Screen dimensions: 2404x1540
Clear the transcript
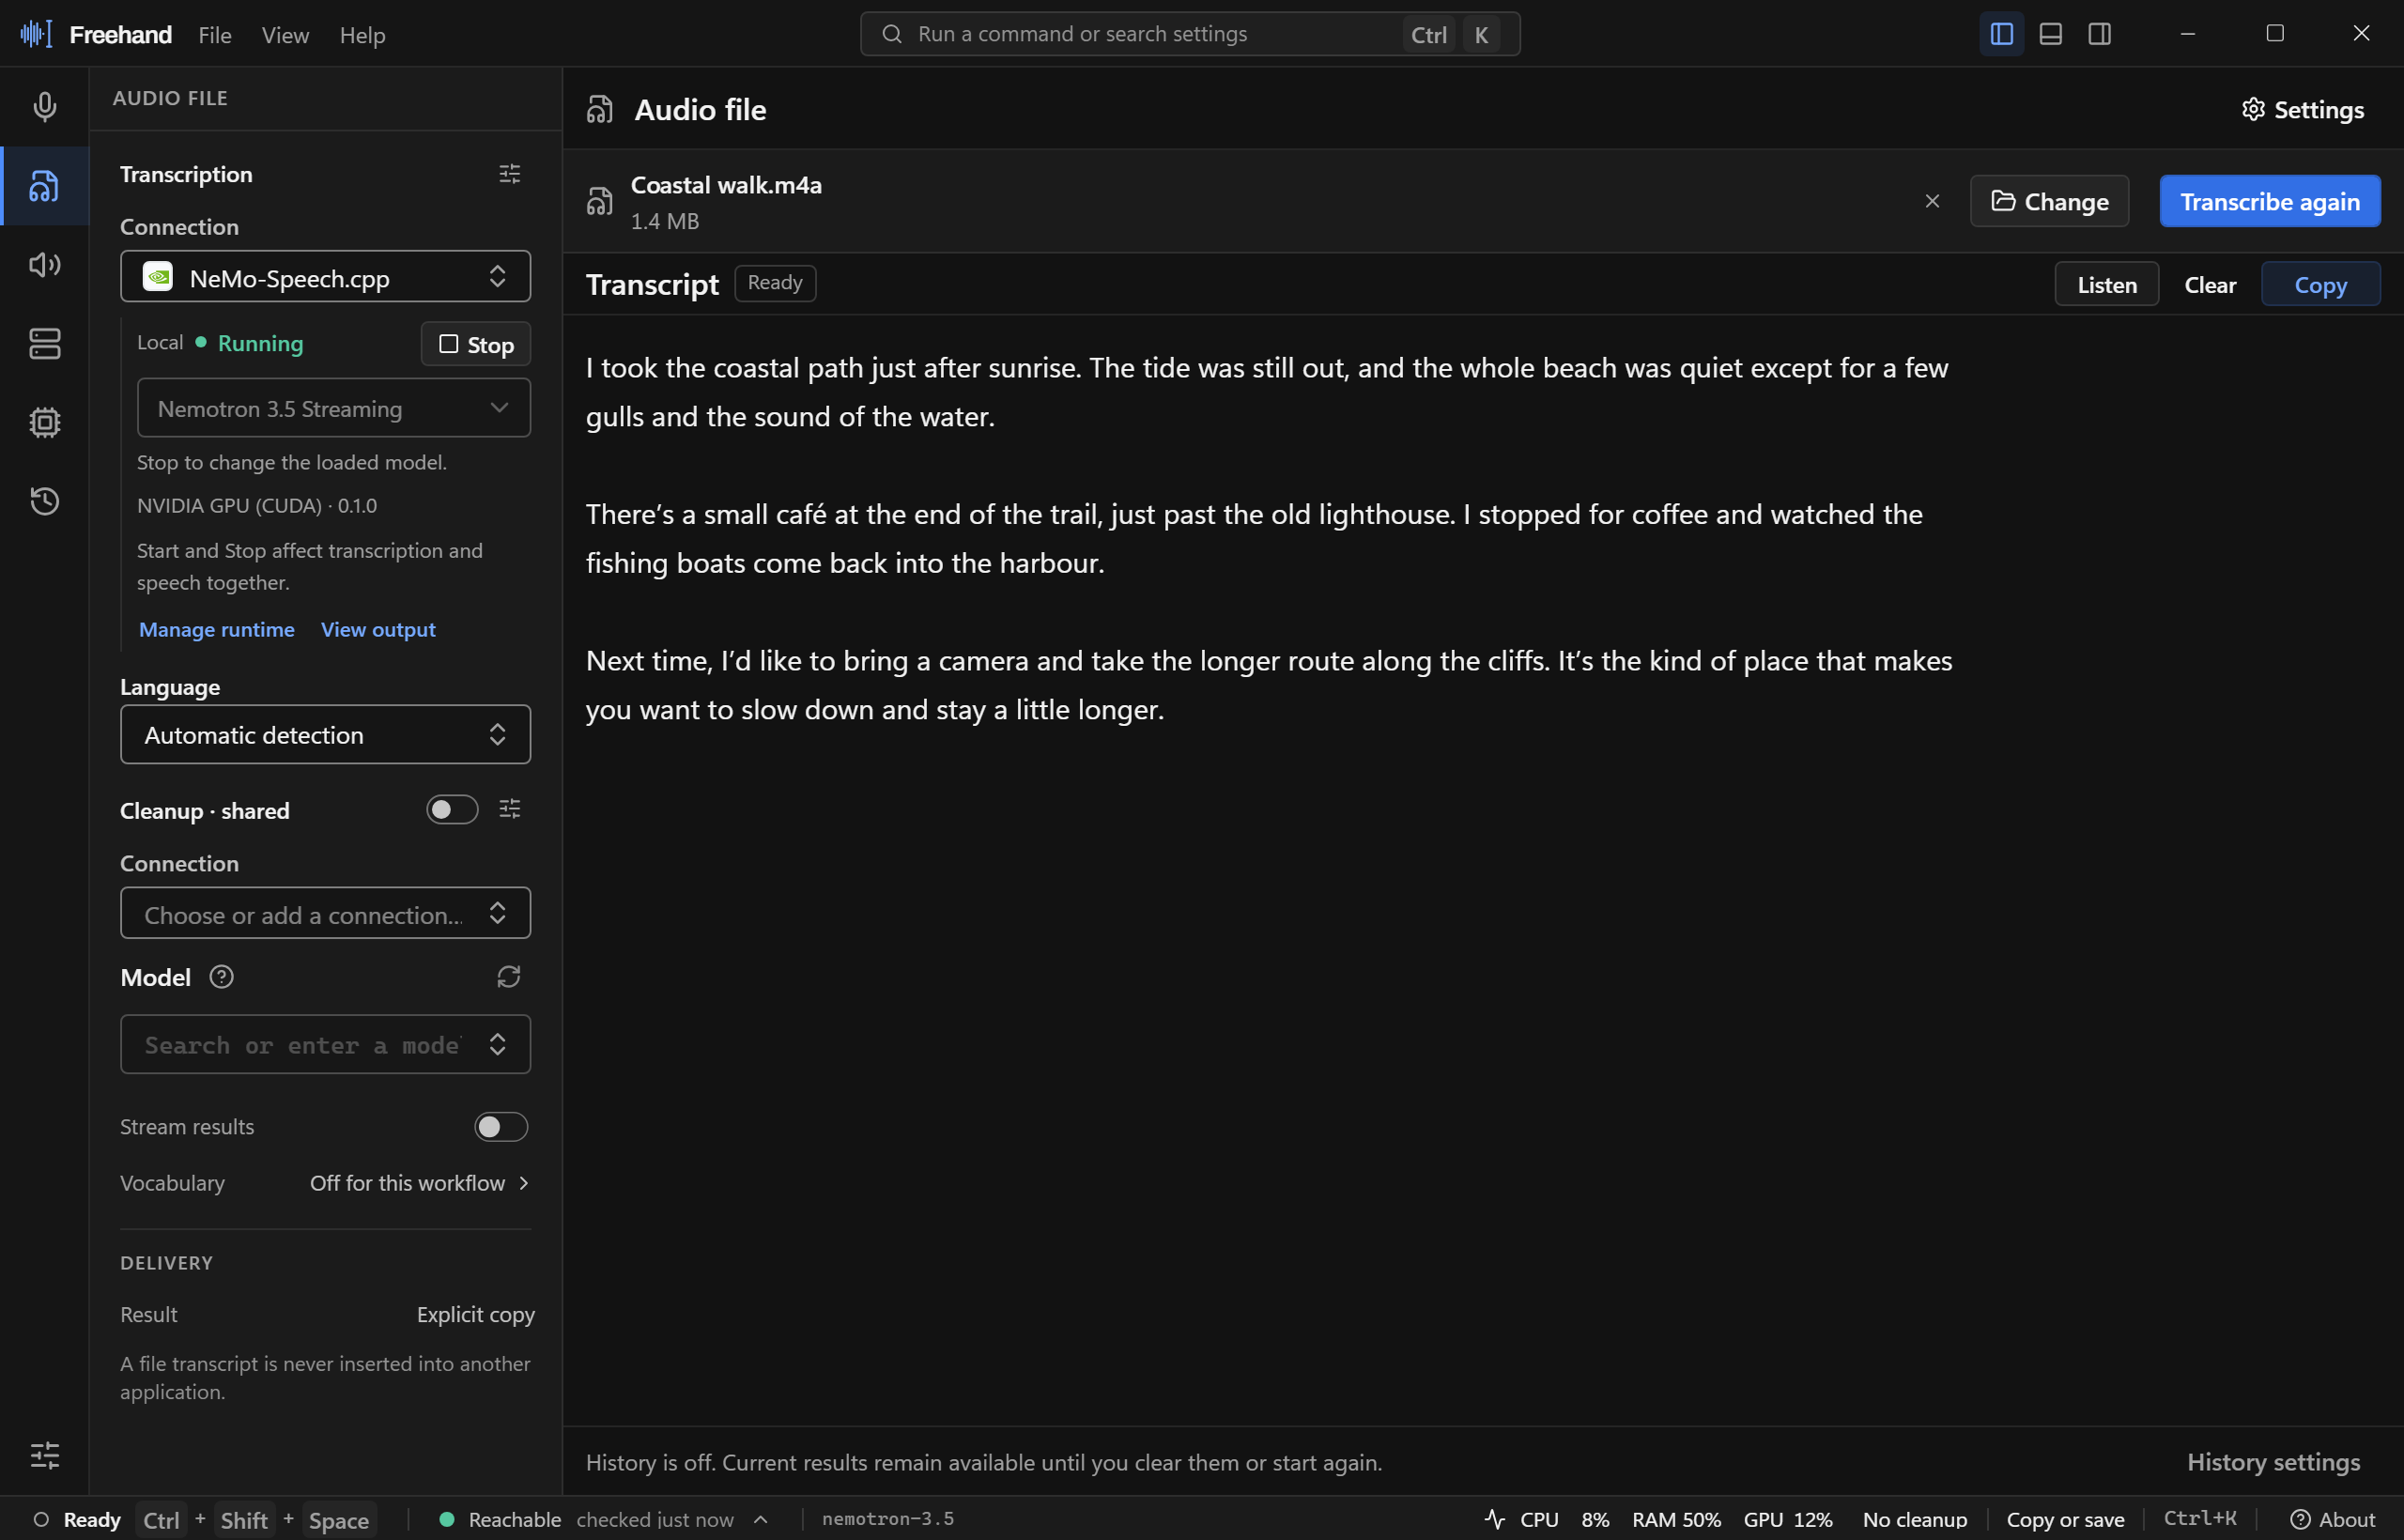2210,284
